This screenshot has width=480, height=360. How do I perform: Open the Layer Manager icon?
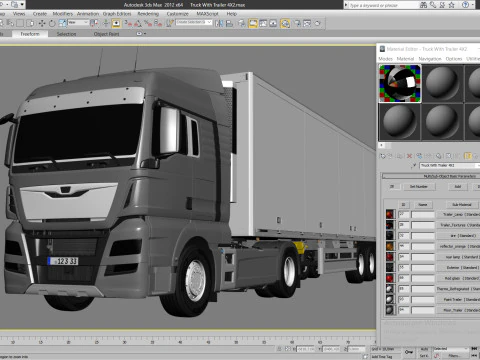(242, 23)
